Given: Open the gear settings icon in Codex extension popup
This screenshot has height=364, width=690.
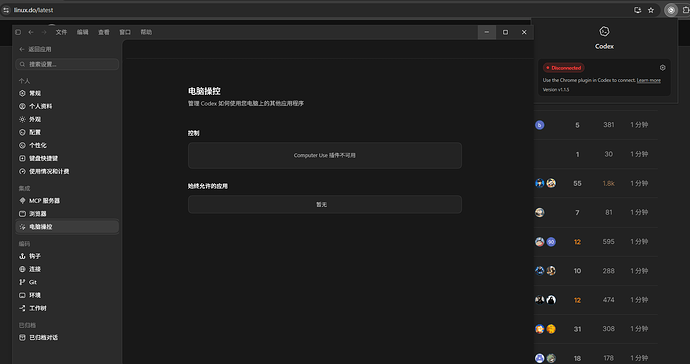Looking at the screenshot, I should (x=662, y=68).
